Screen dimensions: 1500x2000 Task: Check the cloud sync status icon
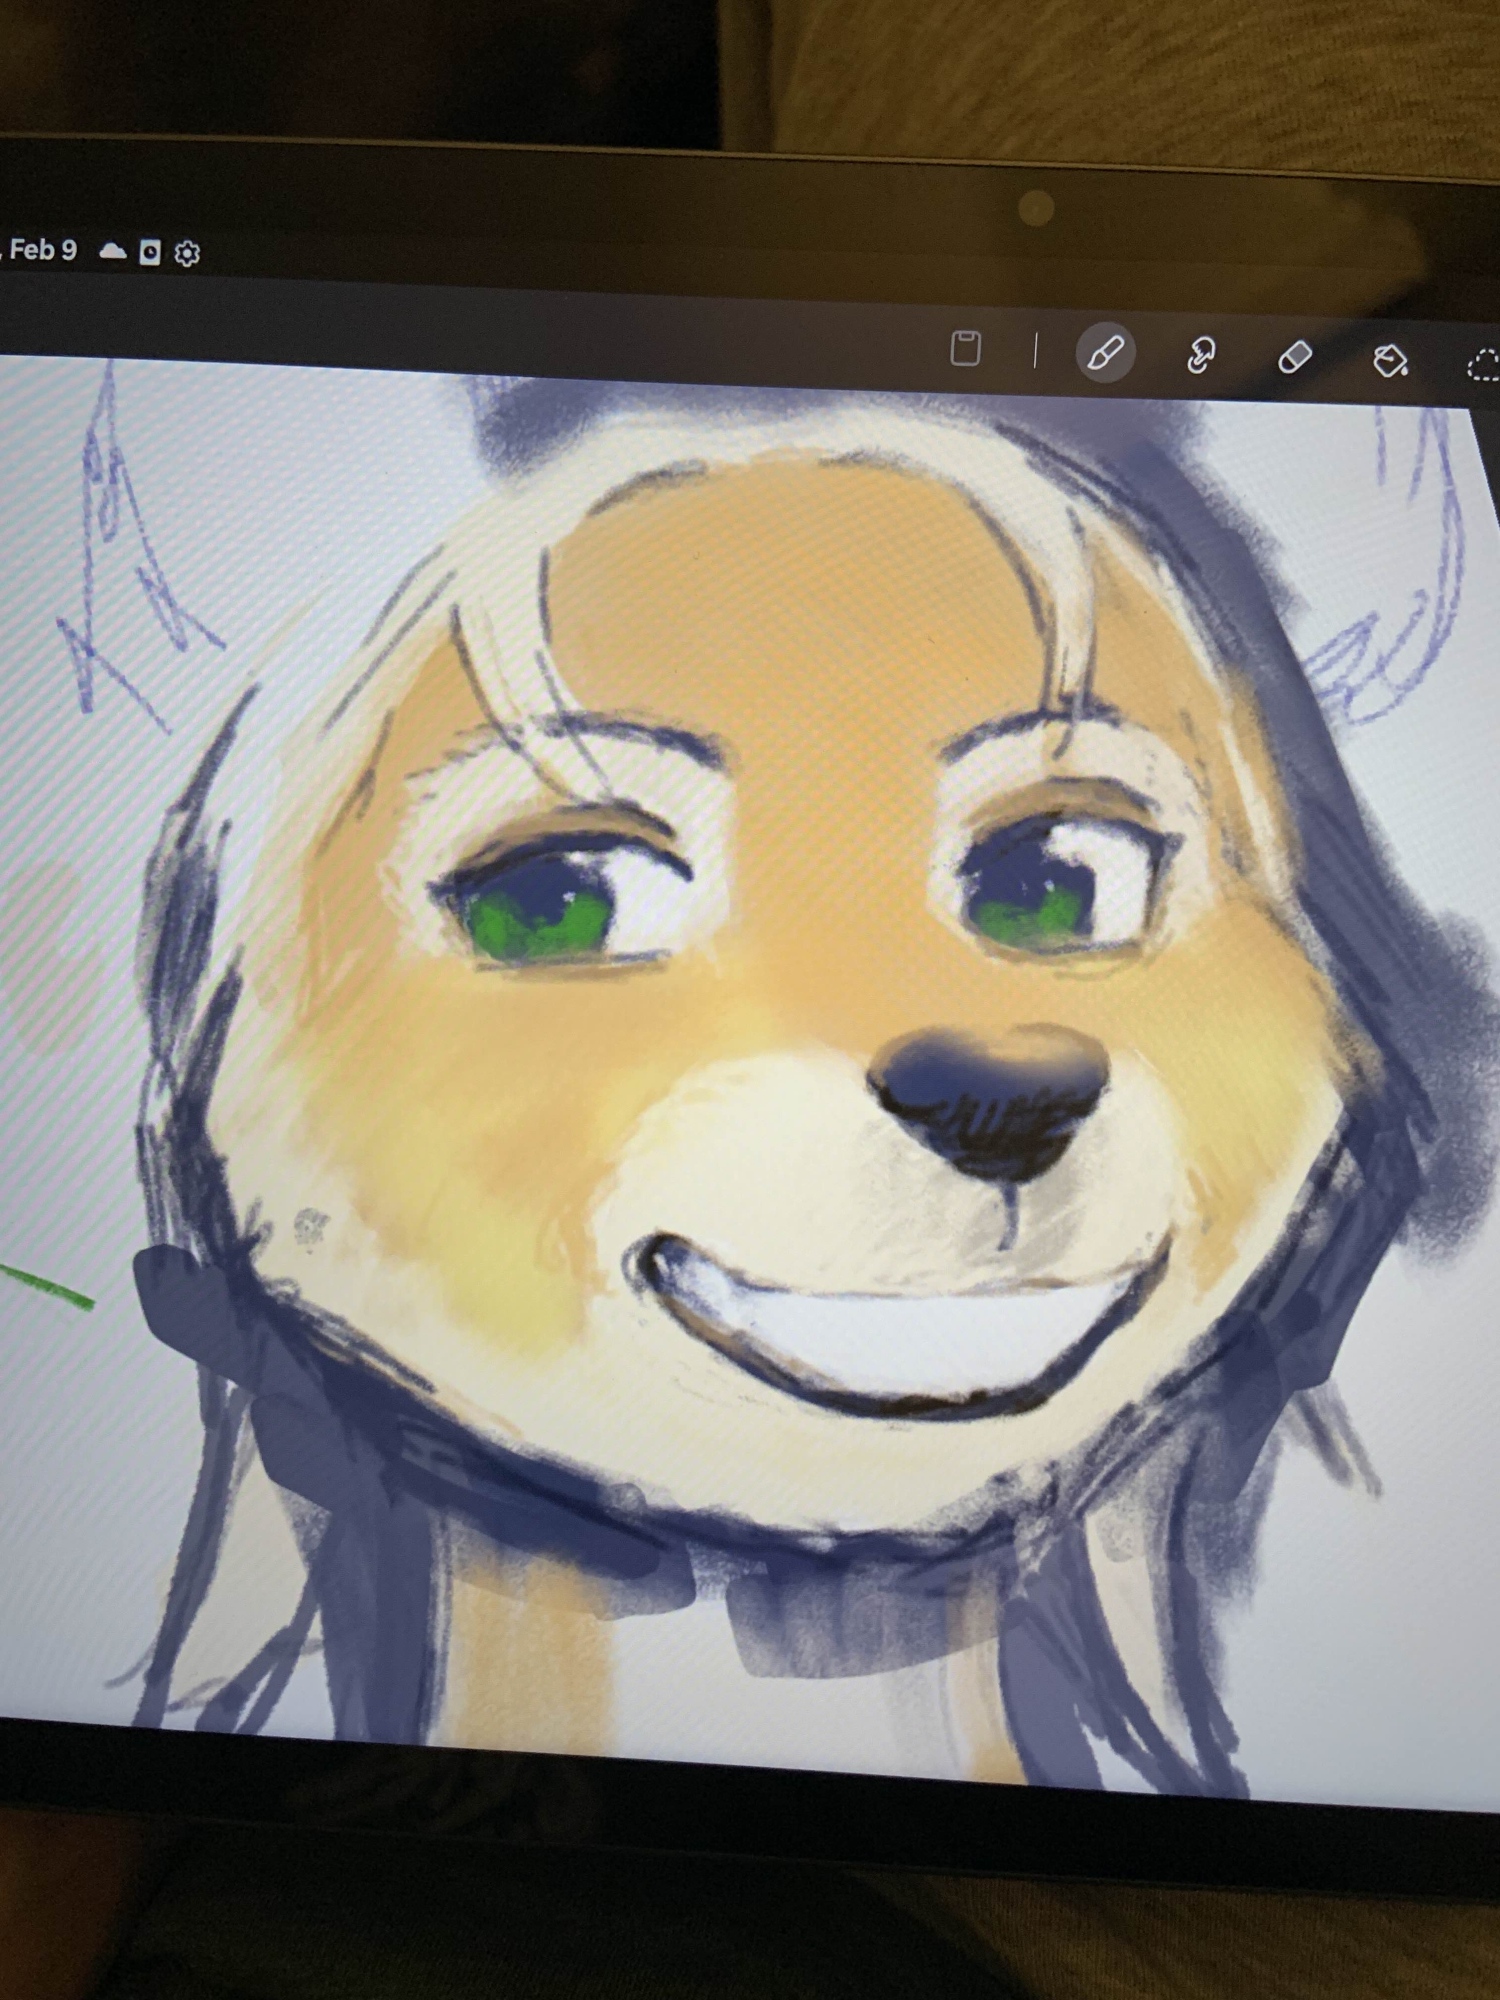click(x=113, y=251)
